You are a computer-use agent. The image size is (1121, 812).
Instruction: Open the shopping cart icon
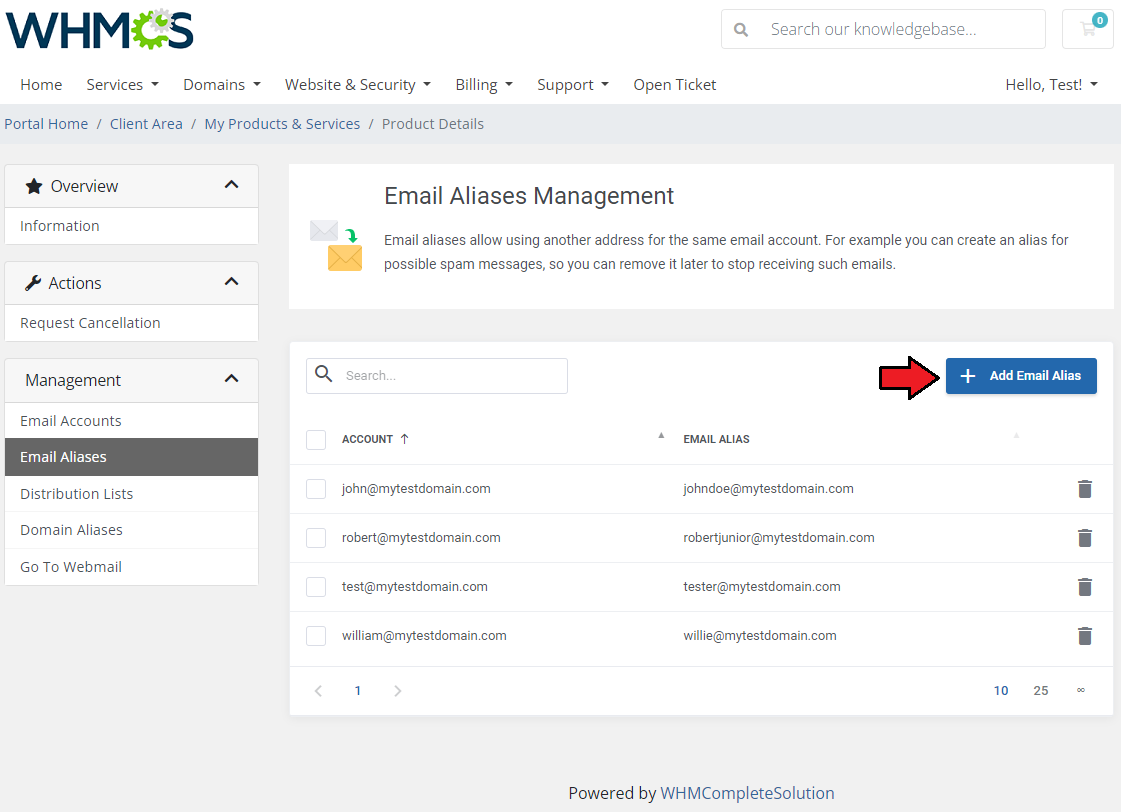[x=1087, y=29]
